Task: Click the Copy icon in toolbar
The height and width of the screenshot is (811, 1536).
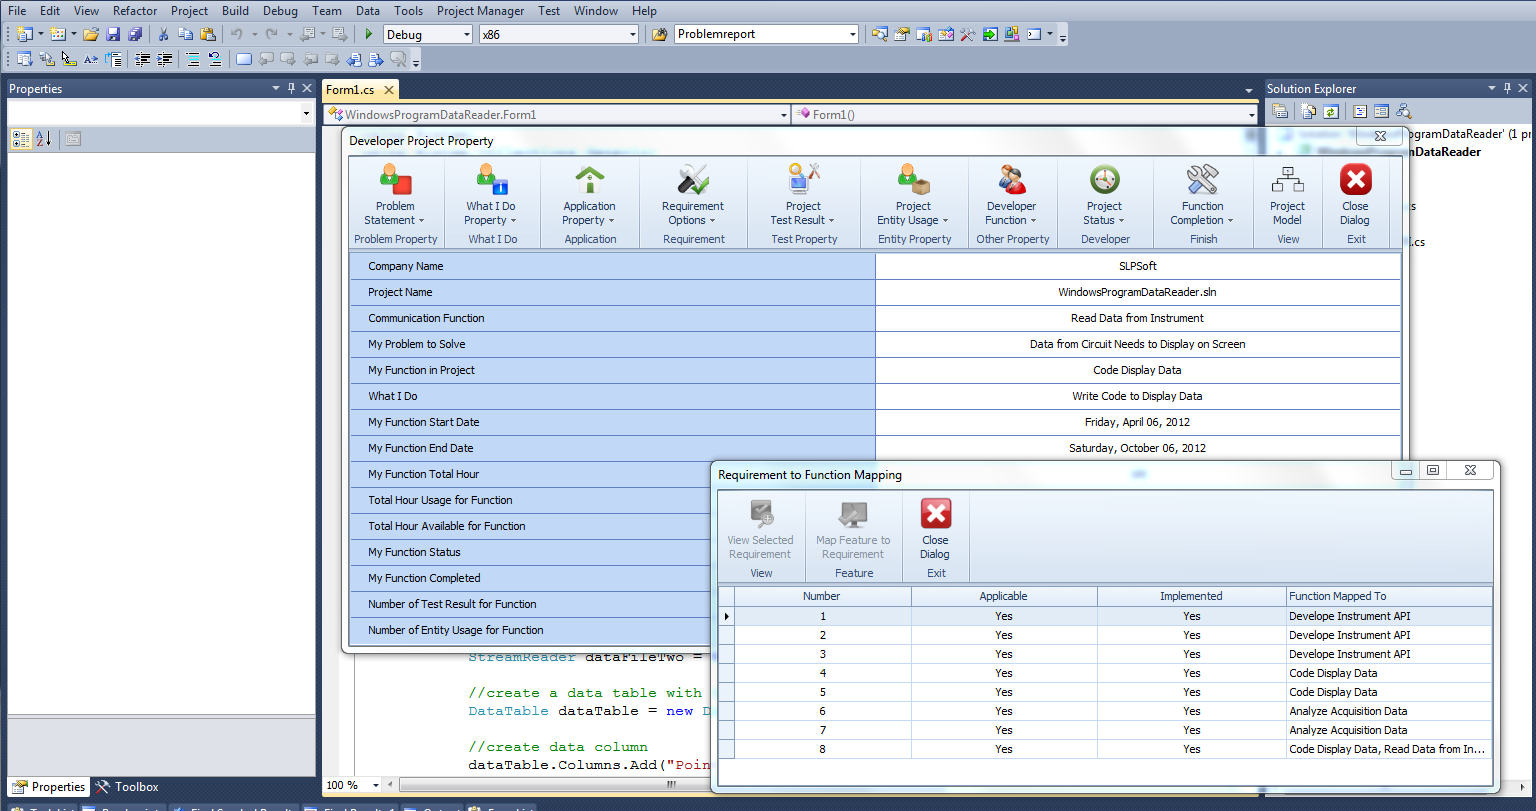Action: (x=185, y=34)
